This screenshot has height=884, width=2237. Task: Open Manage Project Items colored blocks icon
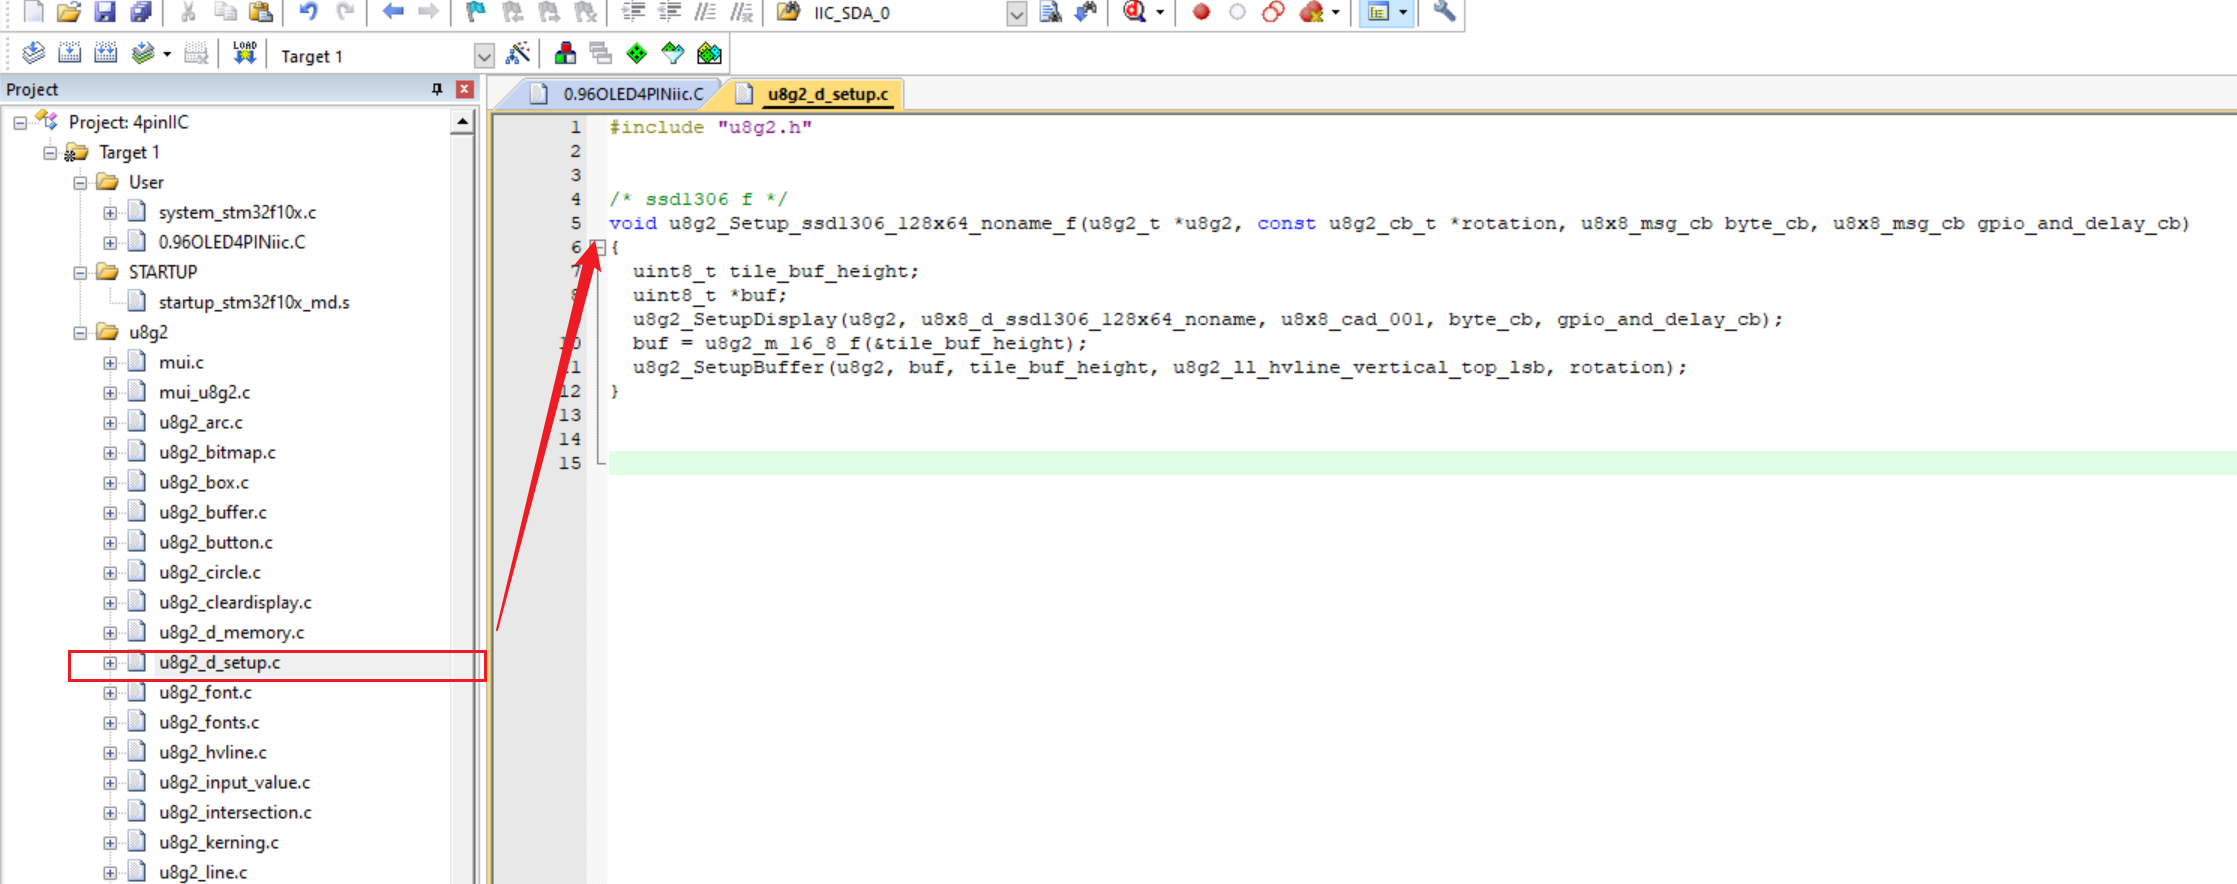pyautogui.click(x=565, y=54)
